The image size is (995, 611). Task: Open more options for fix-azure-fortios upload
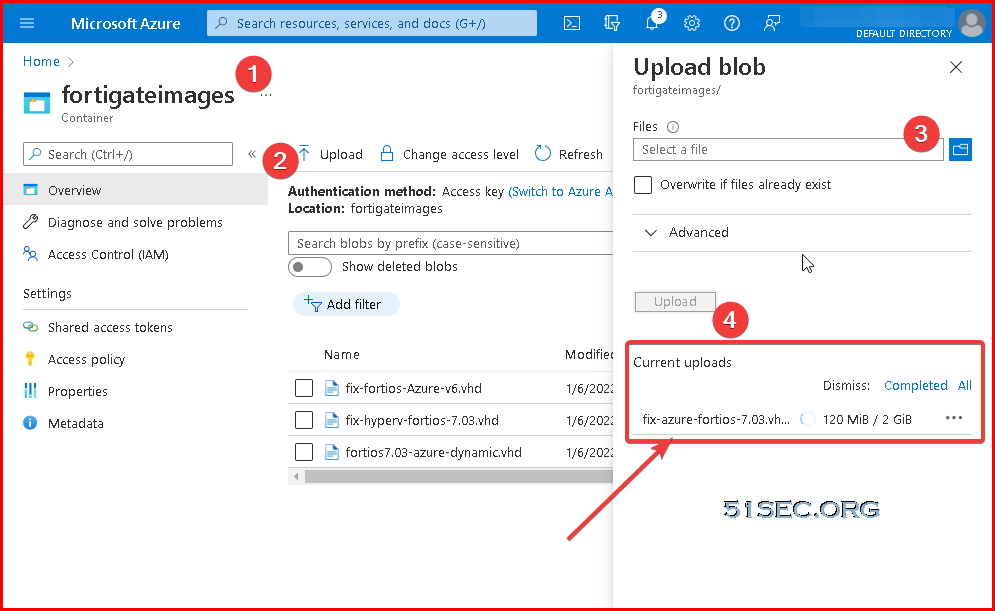pyautogui.click(x=954, y=418)
